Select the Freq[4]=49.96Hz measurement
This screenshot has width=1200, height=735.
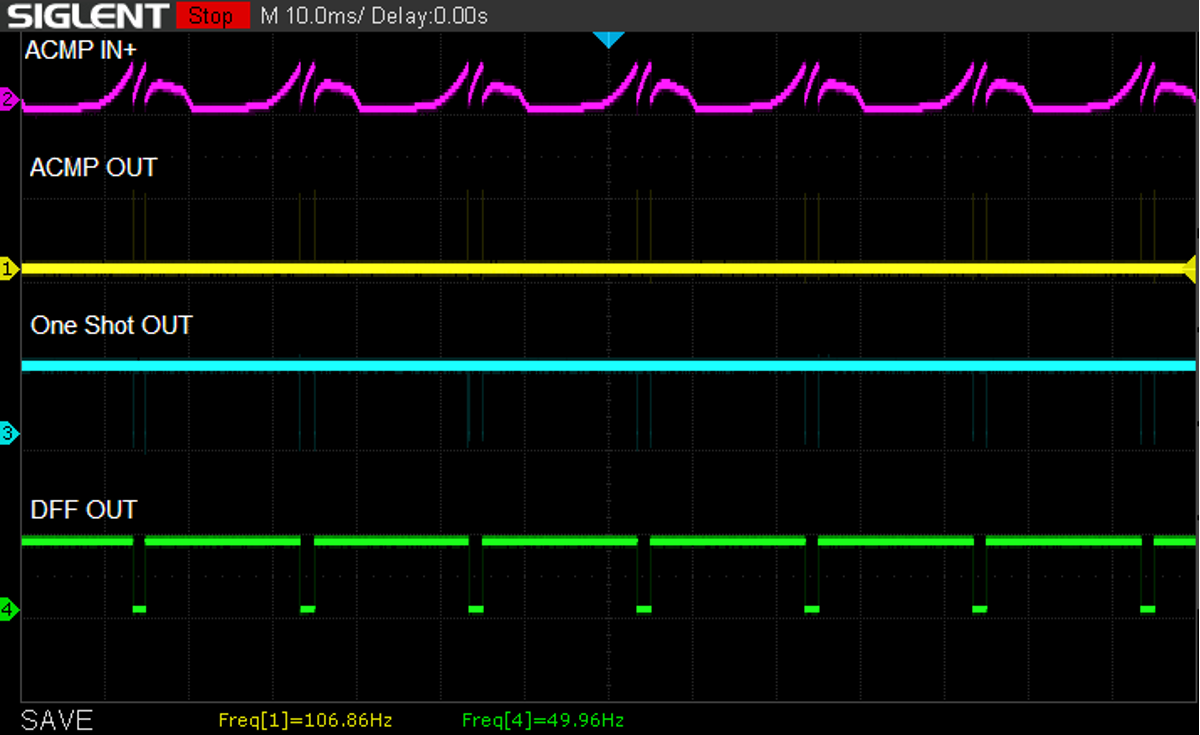point(543,719)
